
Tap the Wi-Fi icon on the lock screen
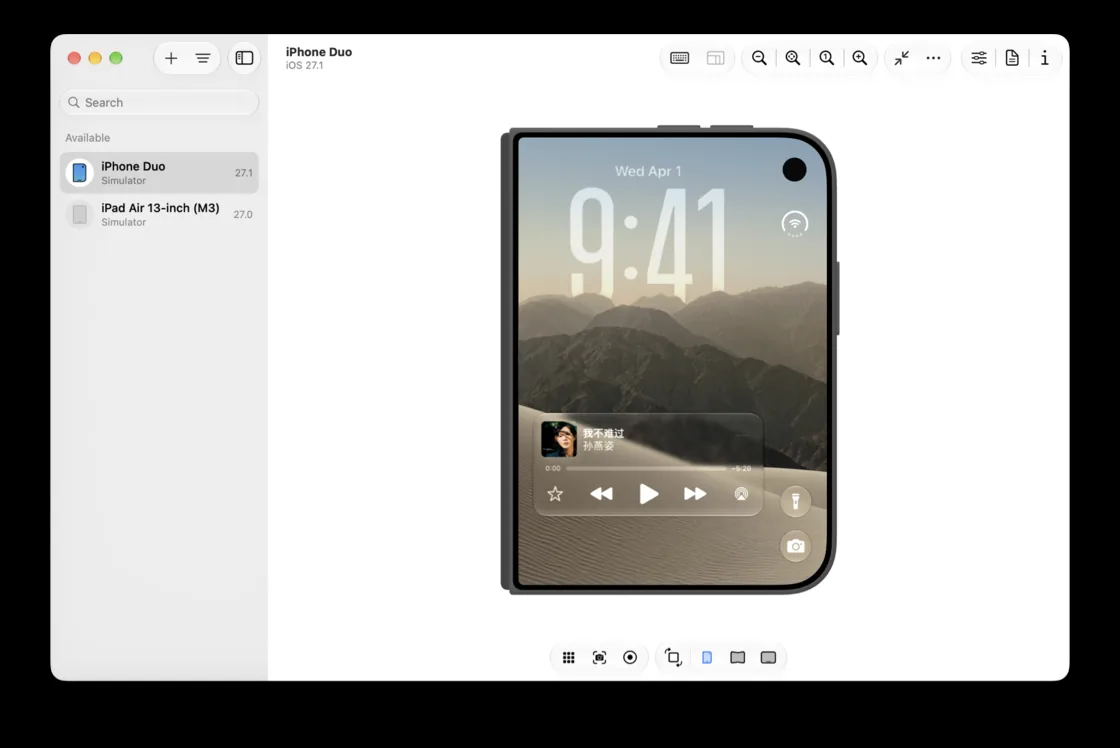point(794,224)
